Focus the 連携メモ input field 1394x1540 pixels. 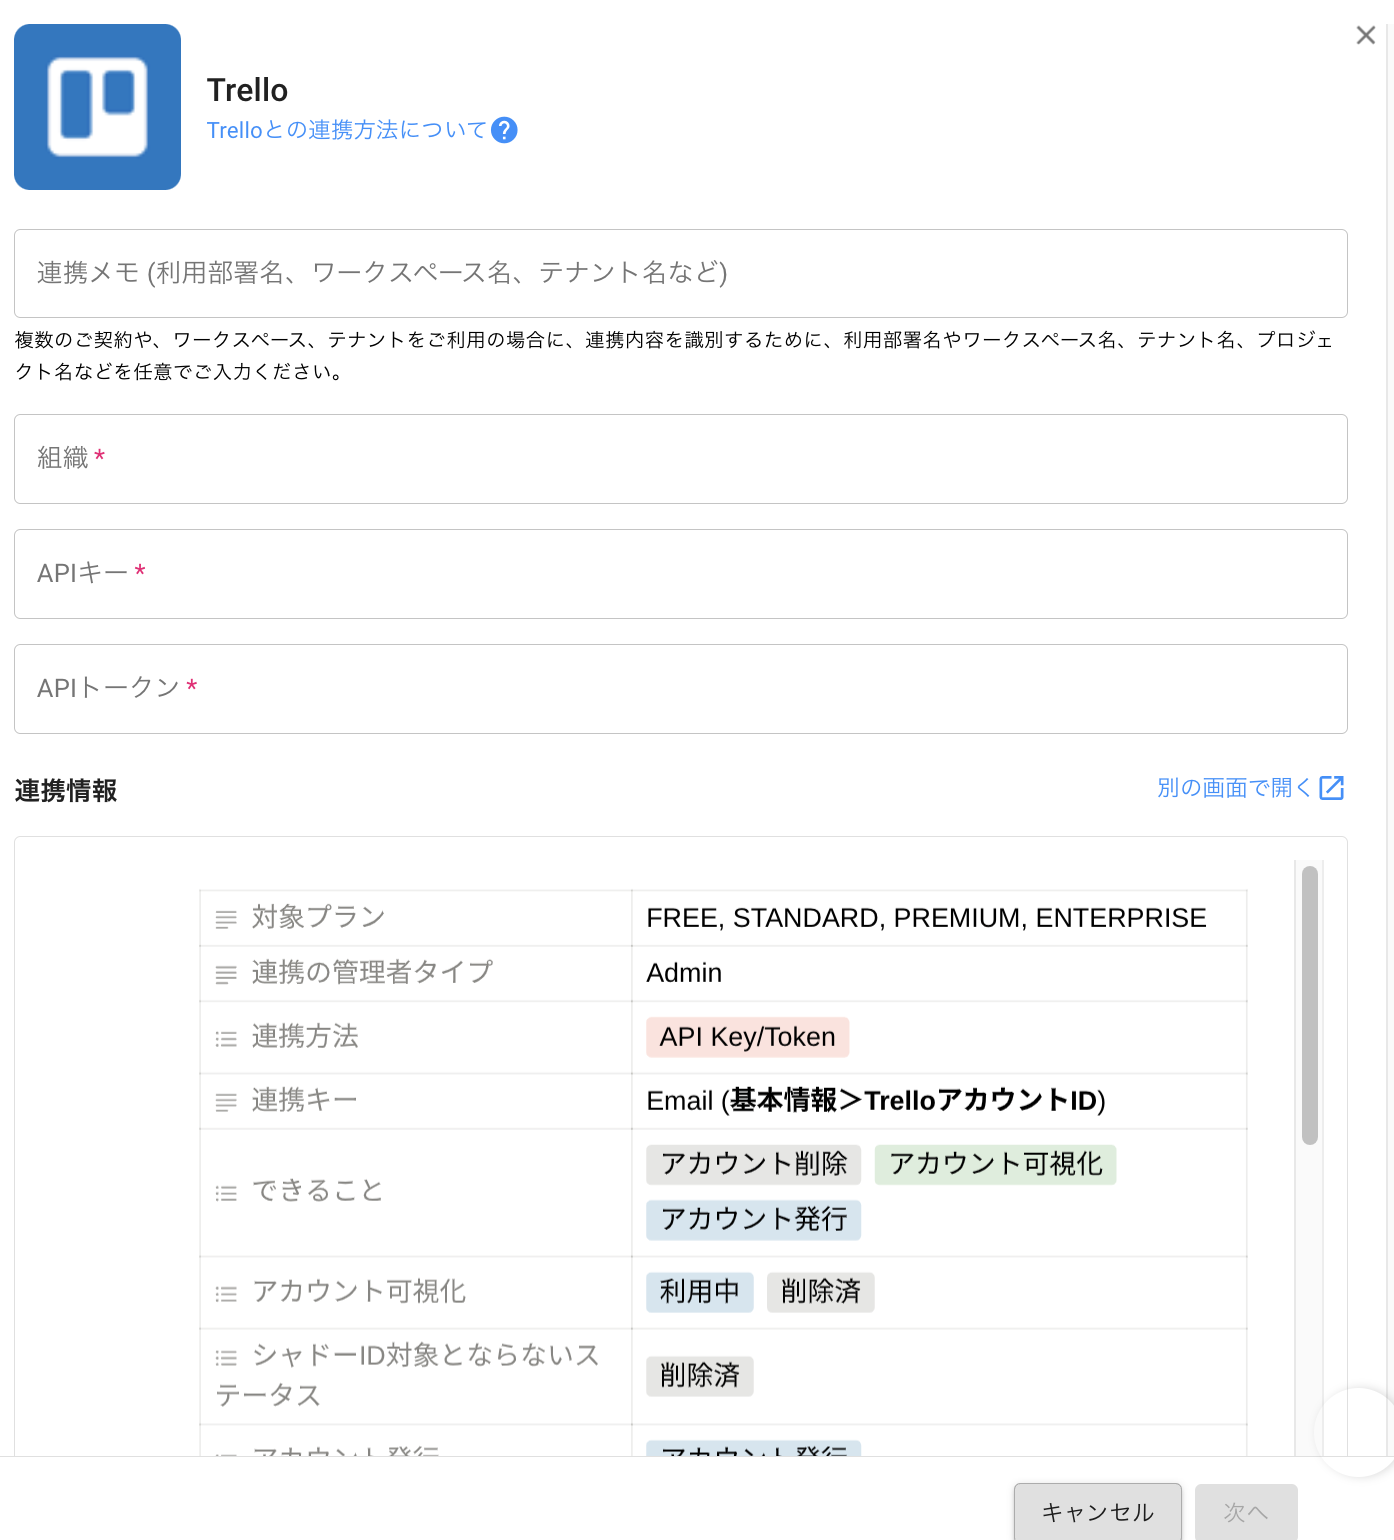[680, 274]
